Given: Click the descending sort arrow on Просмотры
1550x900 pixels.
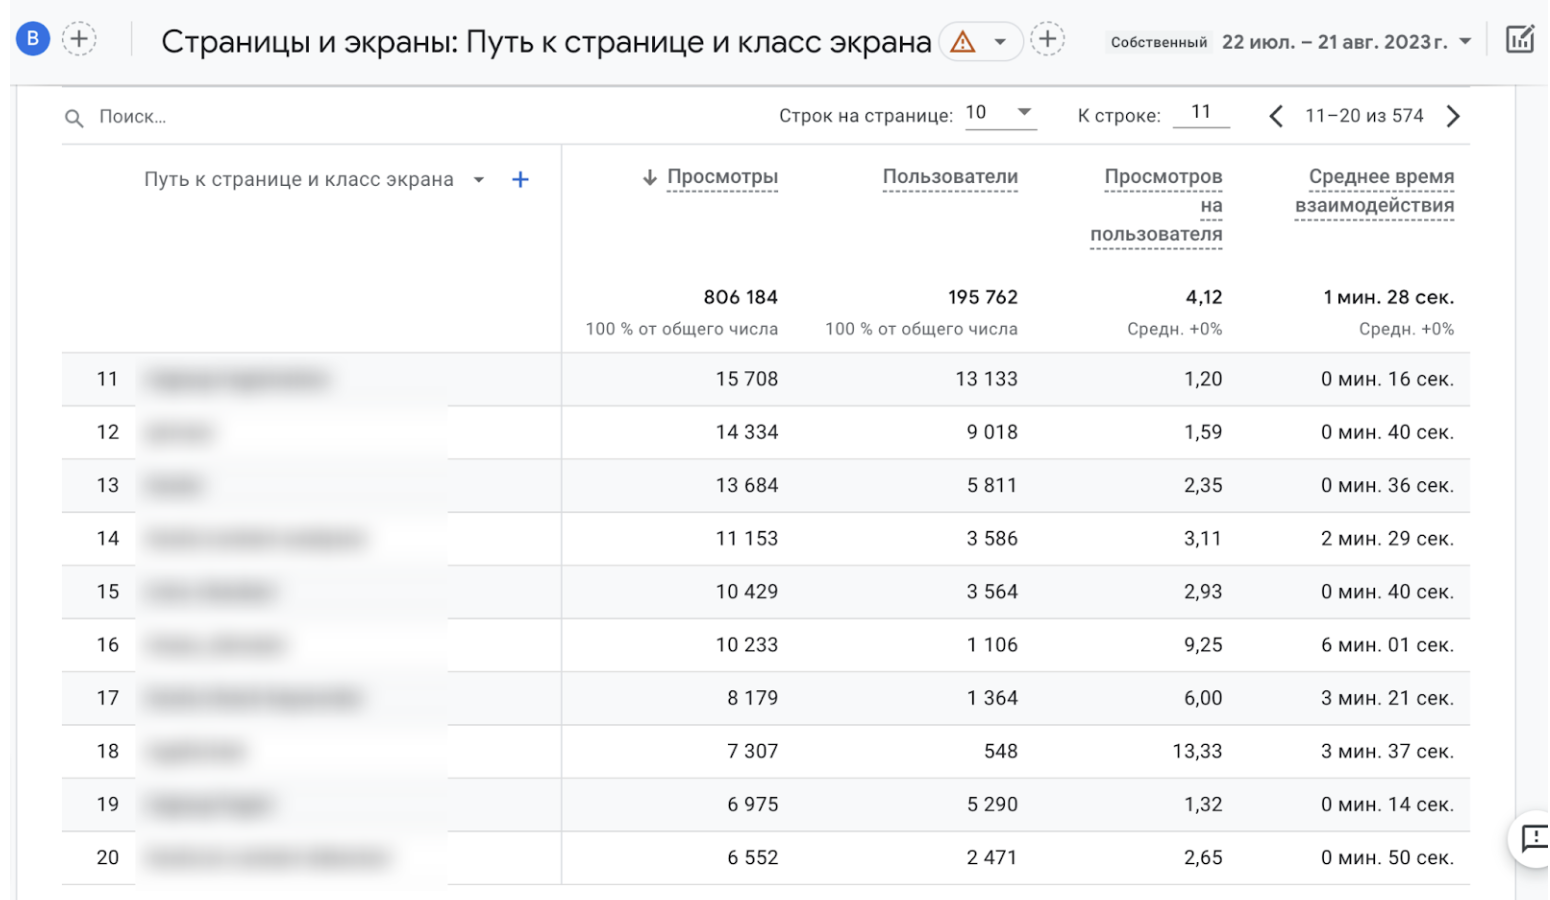Looking at the screenshot, I should [650, 177].
